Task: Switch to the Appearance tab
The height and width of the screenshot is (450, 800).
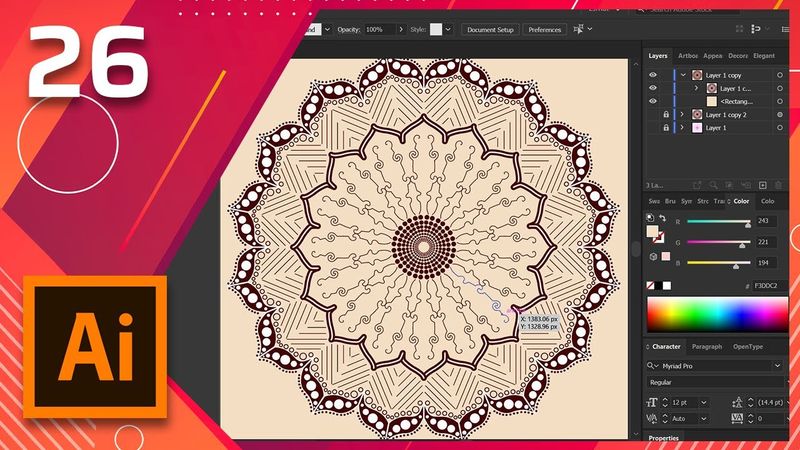Action: [x=712, y=56]
